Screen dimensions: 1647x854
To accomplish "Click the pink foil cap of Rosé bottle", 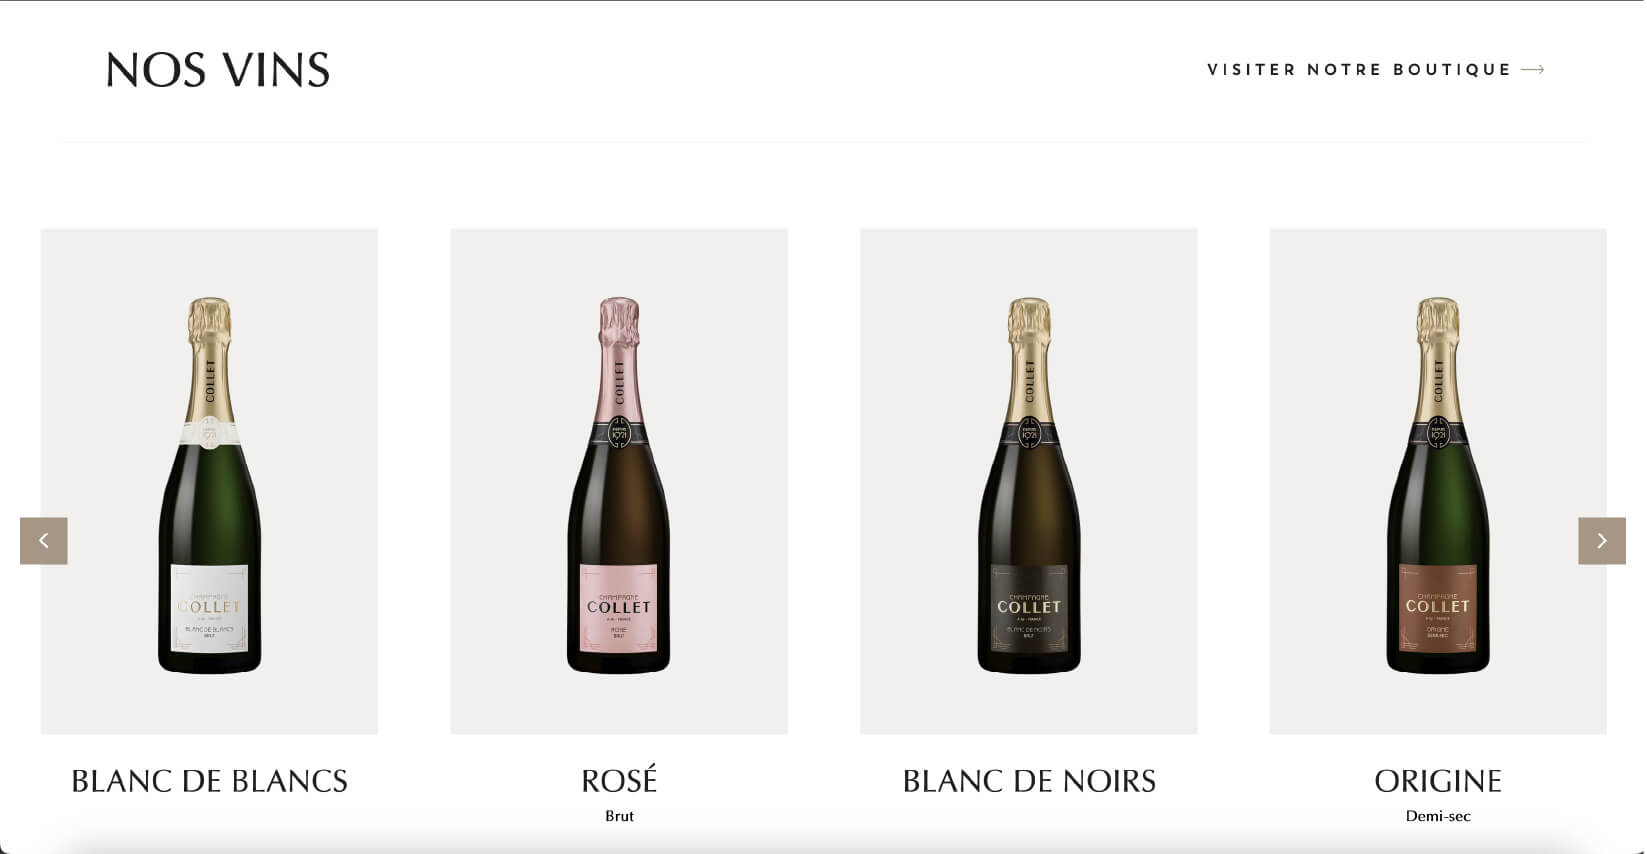I will tap(619, 321).
